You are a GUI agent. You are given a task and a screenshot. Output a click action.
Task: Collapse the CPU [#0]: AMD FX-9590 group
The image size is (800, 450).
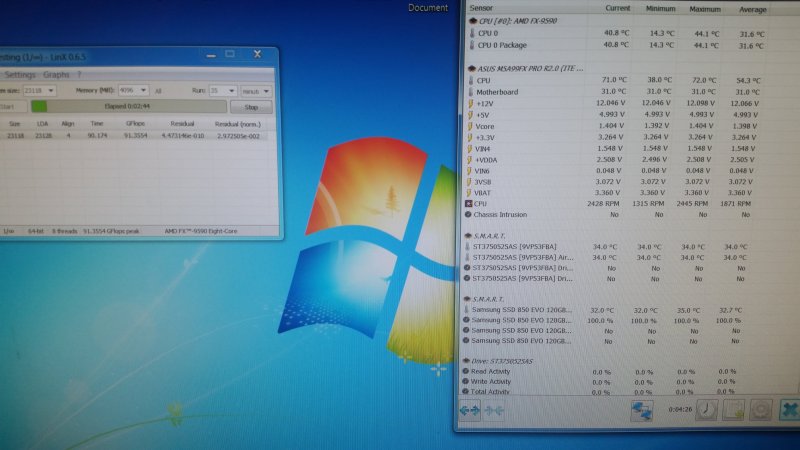click(x=473, y=21)
